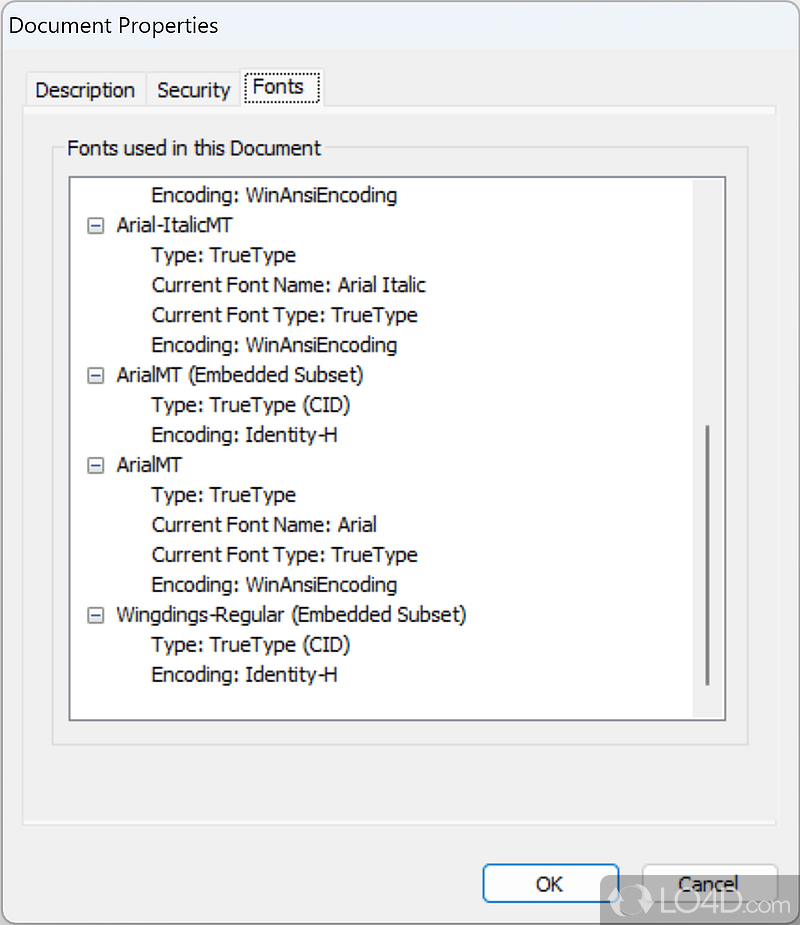Click 'Current Font Type: TrueType' under Arial-ItalicMT
This screenshot has width=800, height=925.
point(284,315)
